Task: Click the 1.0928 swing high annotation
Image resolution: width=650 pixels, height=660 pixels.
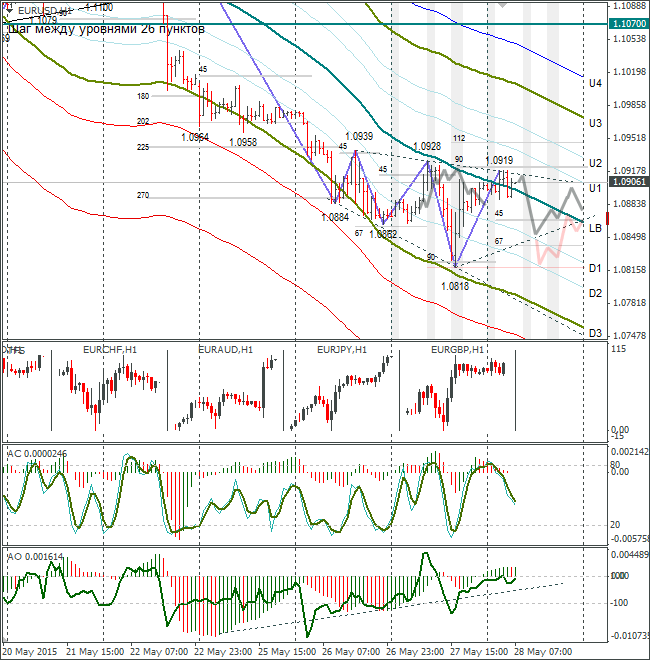Action: 427,146
